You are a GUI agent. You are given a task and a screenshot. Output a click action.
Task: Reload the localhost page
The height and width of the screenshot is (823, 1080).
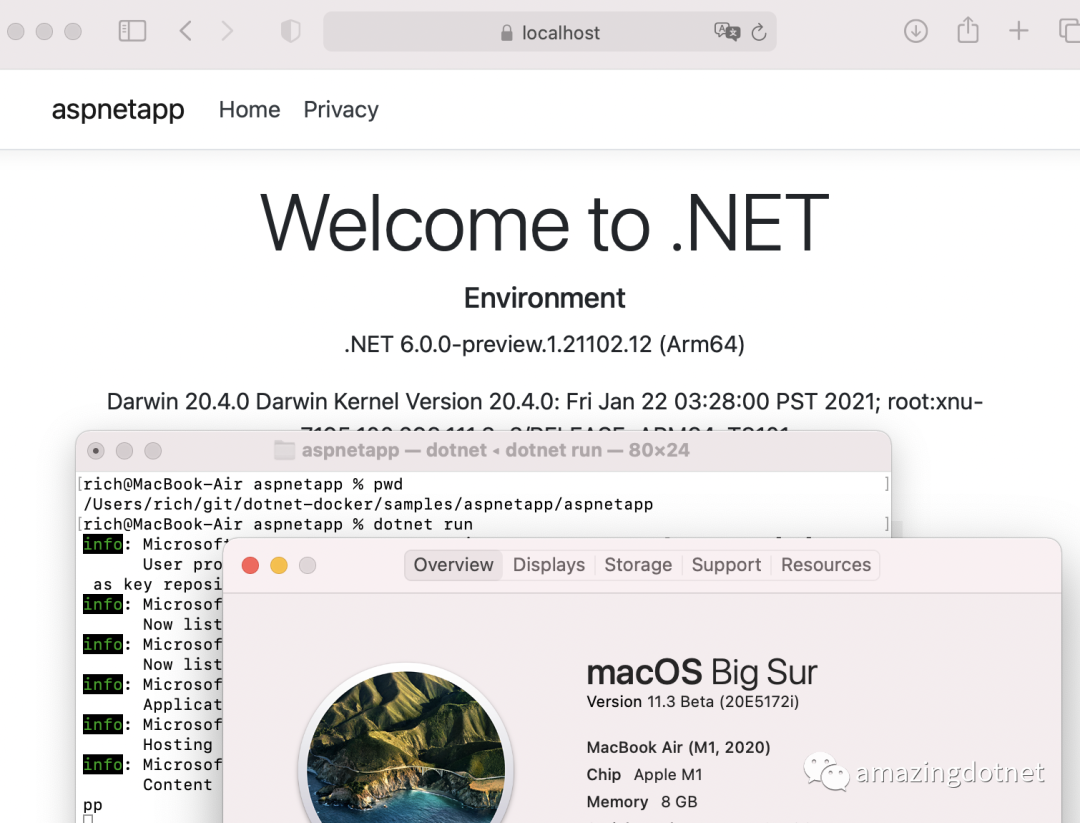coord(758,32)
